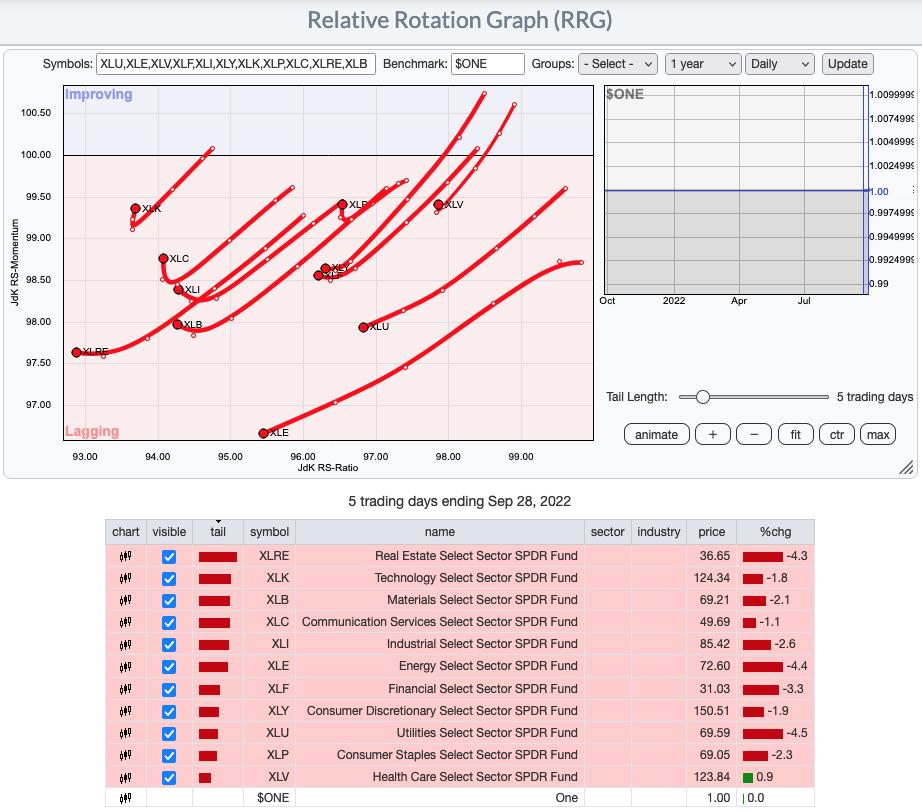The image size is (922, 812).
Task: Uncheck visible checkbox for XLK
Action: pyautogui.click(x=169, y=579)
